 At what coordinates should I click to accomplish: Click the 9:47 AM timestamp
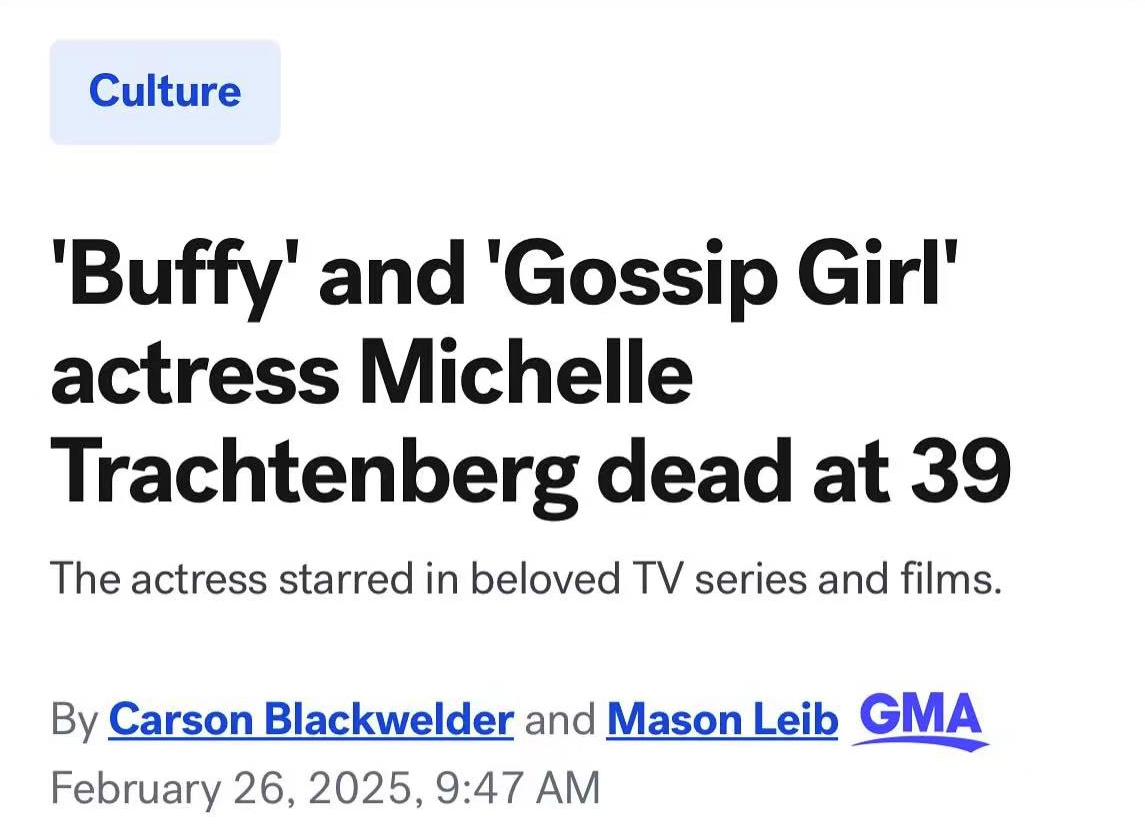coord(517,788)
